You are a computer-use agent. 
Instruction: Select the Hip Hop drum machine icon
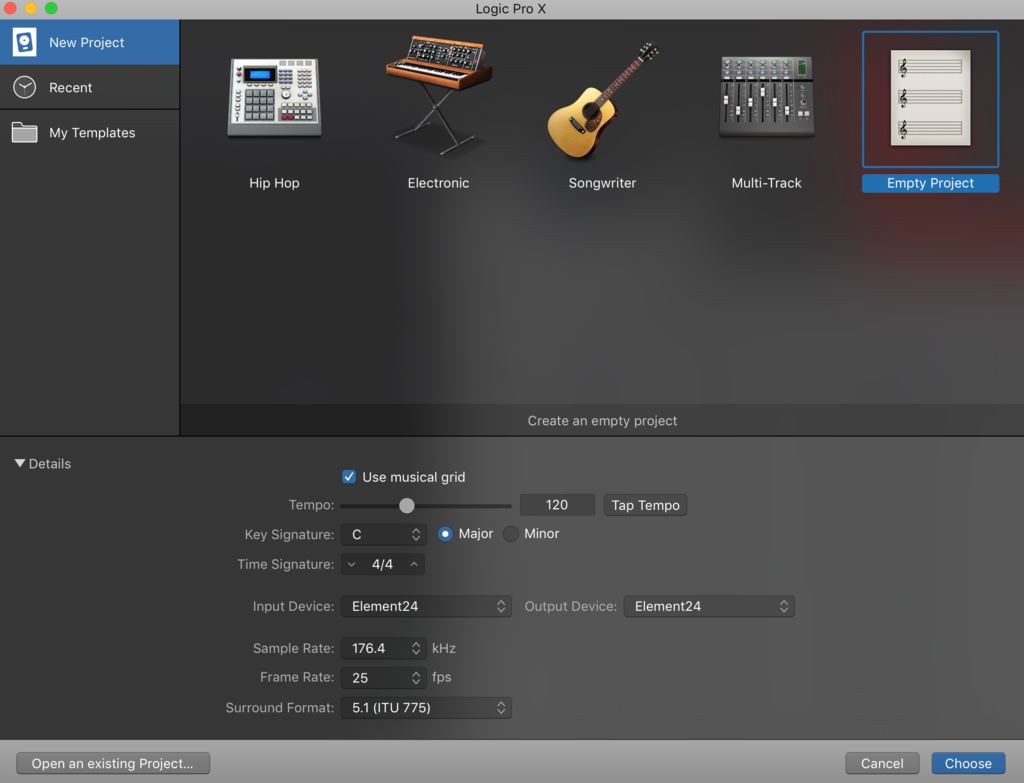274,97
